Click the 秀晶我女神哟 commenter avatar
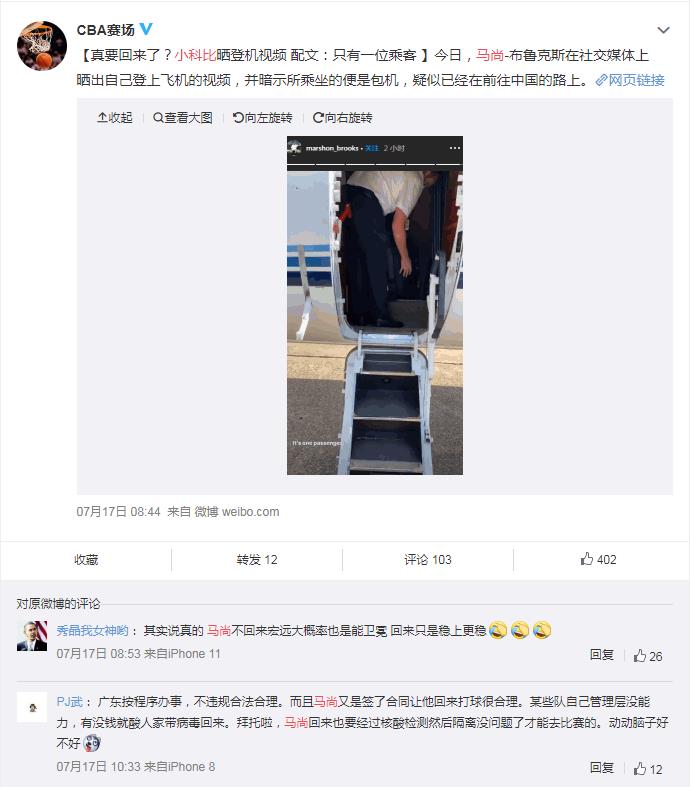Viewport: 690px width, 787px height. coord(32,636)
